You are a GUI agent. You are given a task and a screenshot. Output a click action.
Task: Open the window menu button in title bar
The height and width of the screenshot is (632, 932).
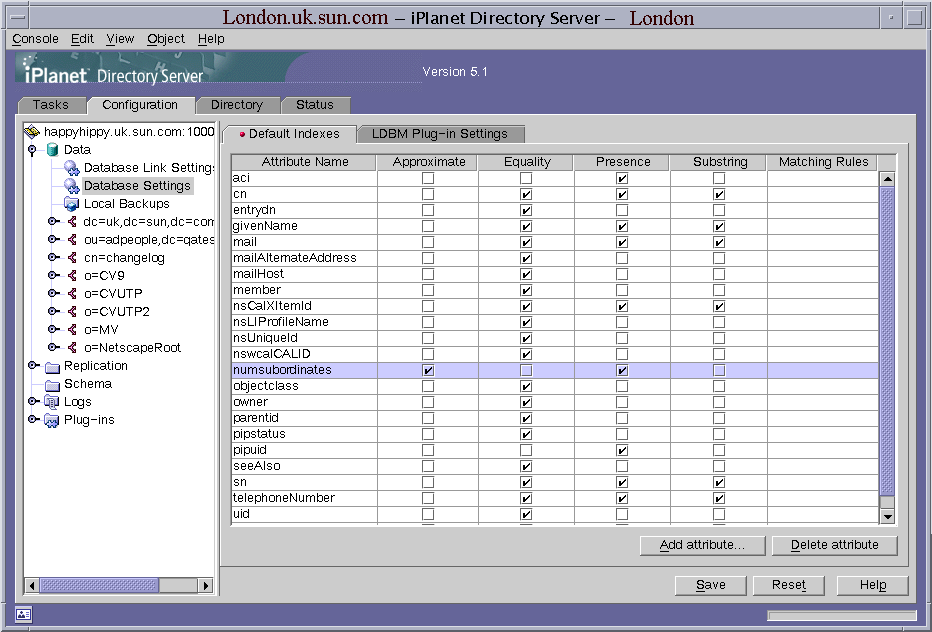(x=18, y=17)
